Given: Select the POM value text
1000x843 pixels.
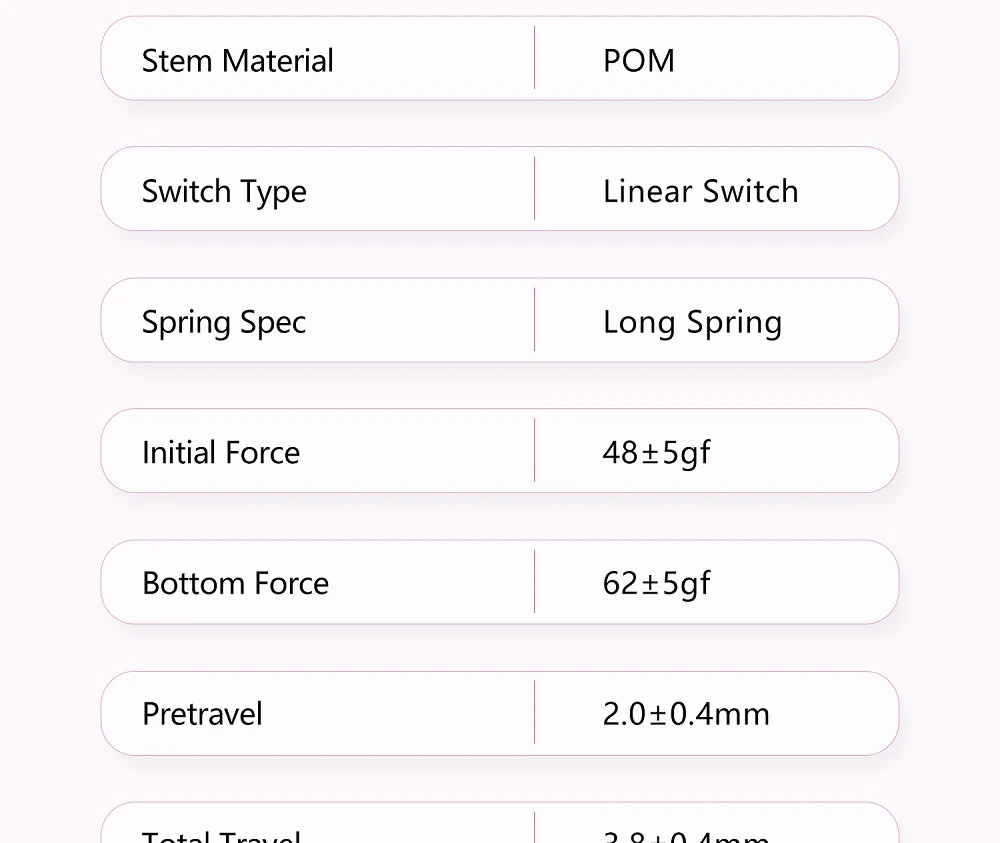Looking at the screenshot, I should [x=638, y=60].
